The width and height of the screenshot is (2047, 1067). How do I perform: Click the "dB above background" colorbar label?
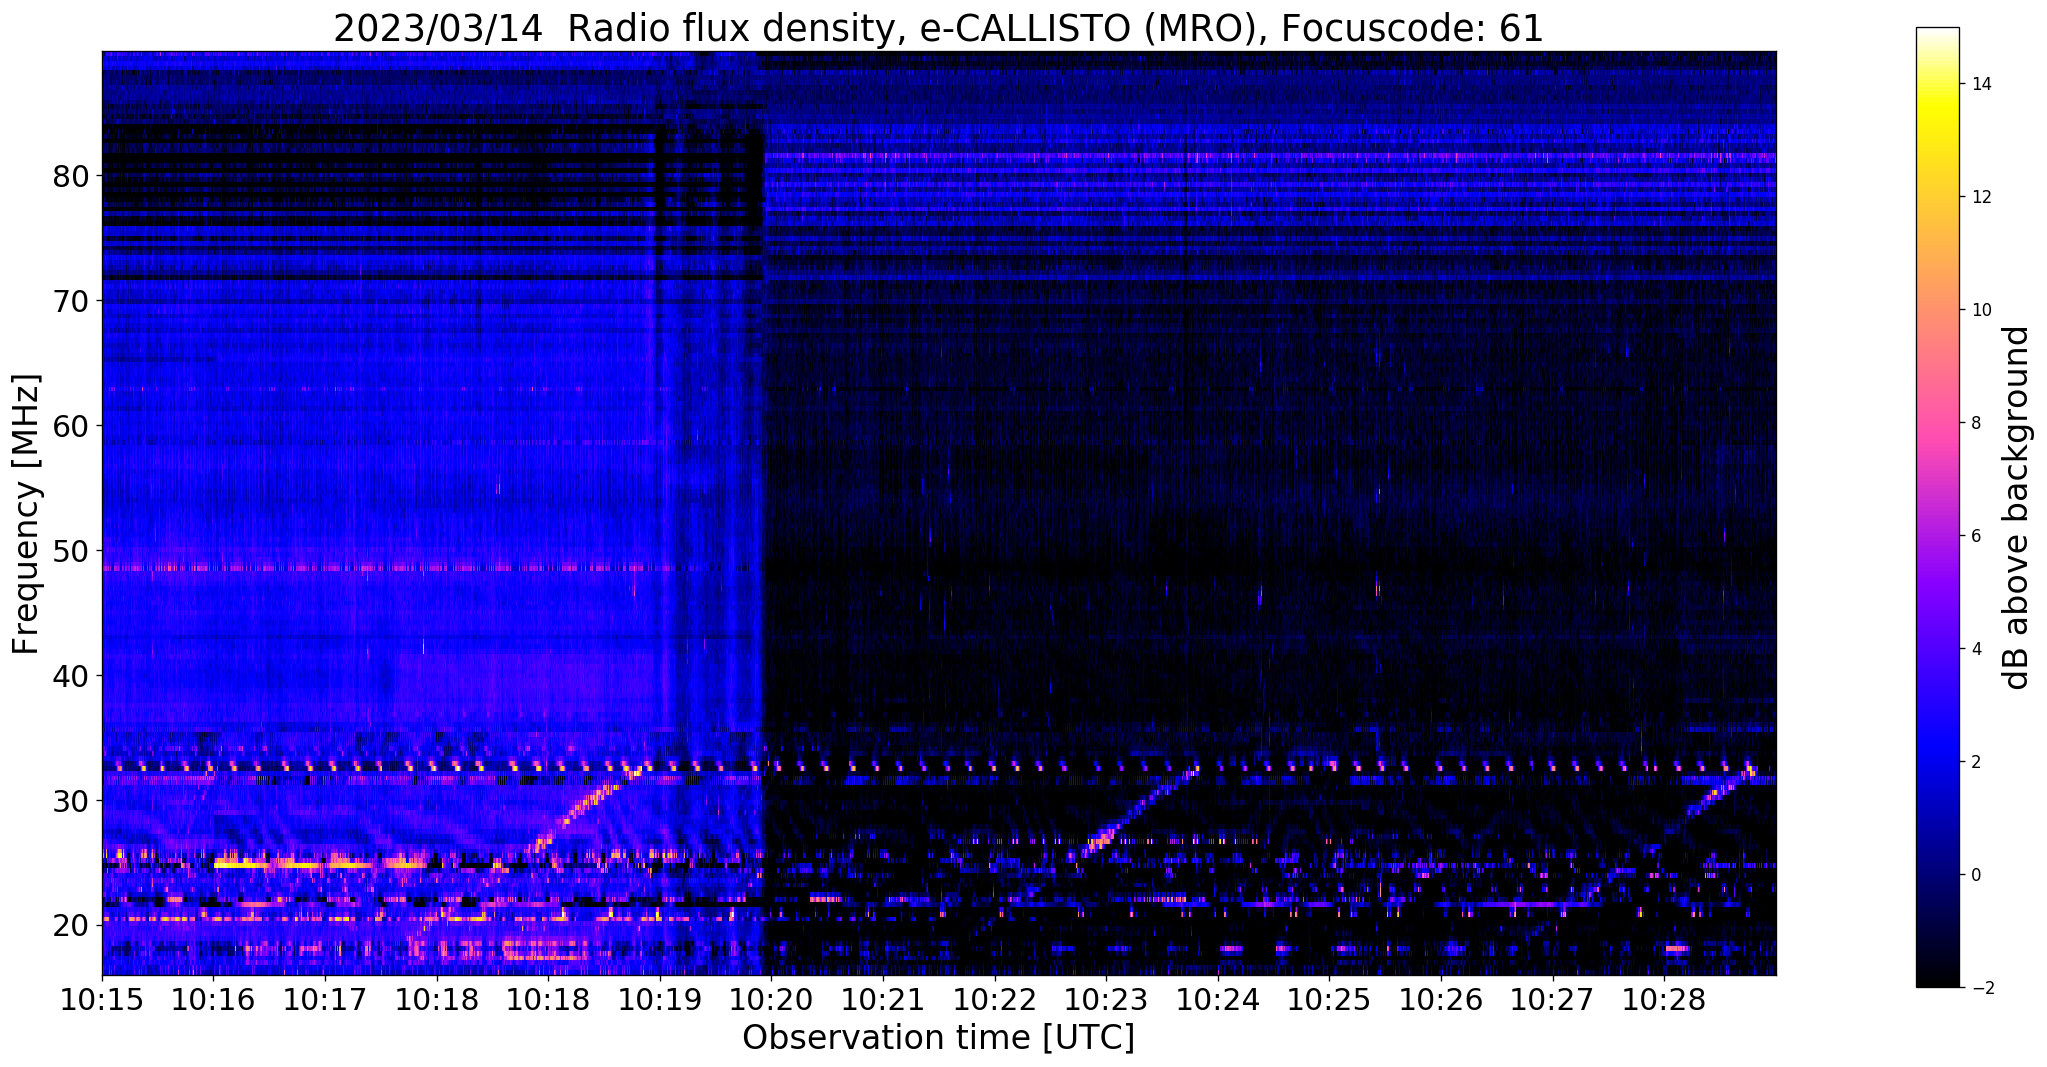pos(2017,508)
